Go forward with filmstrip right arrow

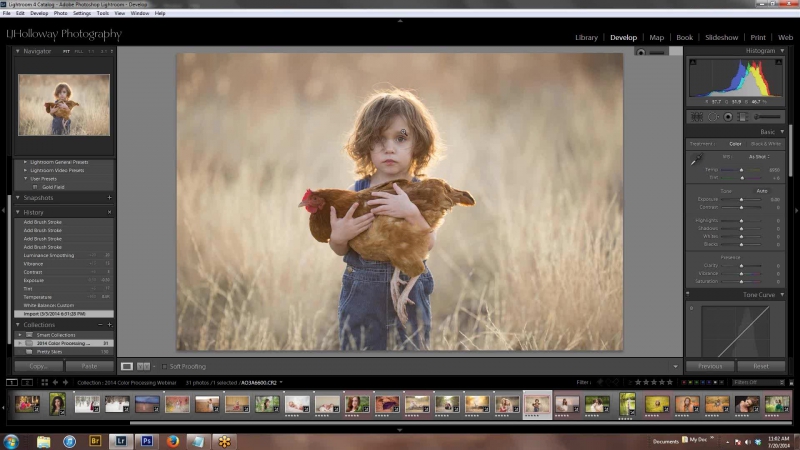pyautogui.click(x=65, y=382)
